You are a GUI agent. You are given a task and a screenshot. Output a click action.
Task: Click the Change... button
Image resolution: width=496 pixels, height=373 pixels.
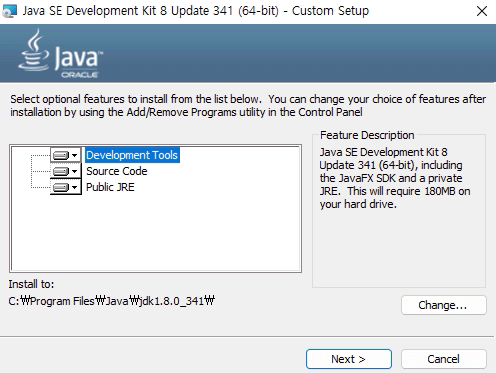pyautogui.click(x=444, y=305)
